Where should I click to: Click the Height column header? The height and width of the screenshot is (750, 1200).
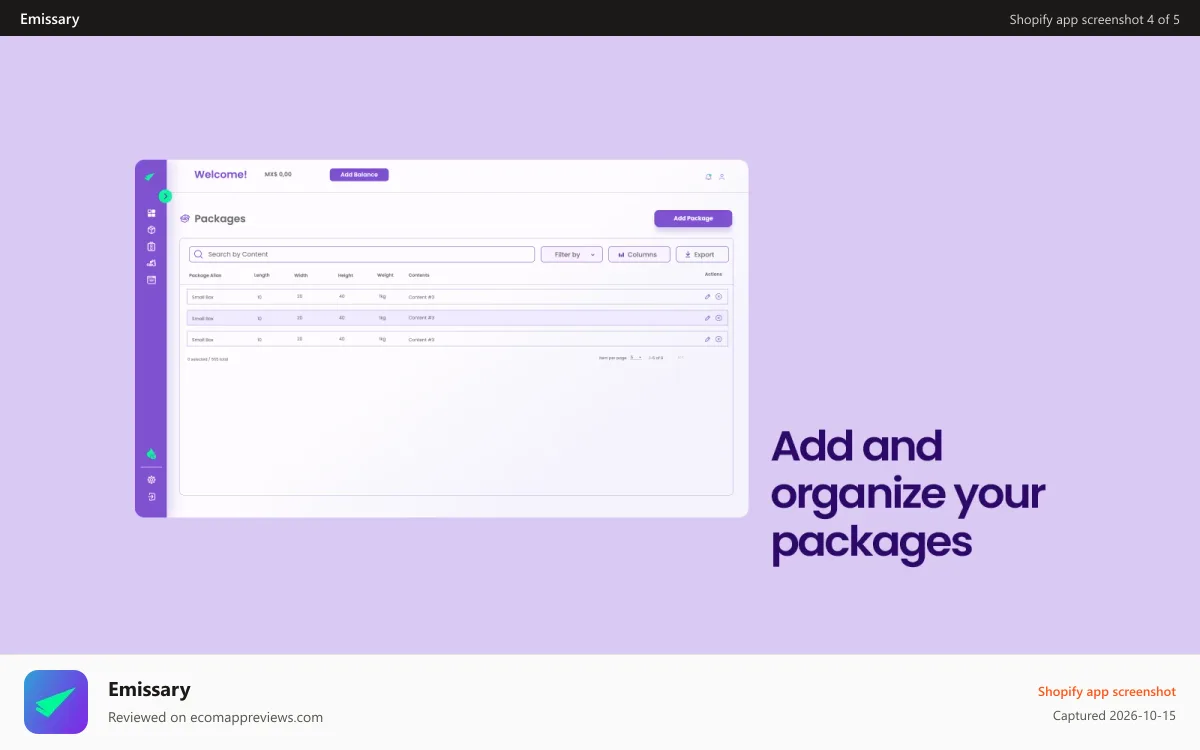(x=345, y=275)
